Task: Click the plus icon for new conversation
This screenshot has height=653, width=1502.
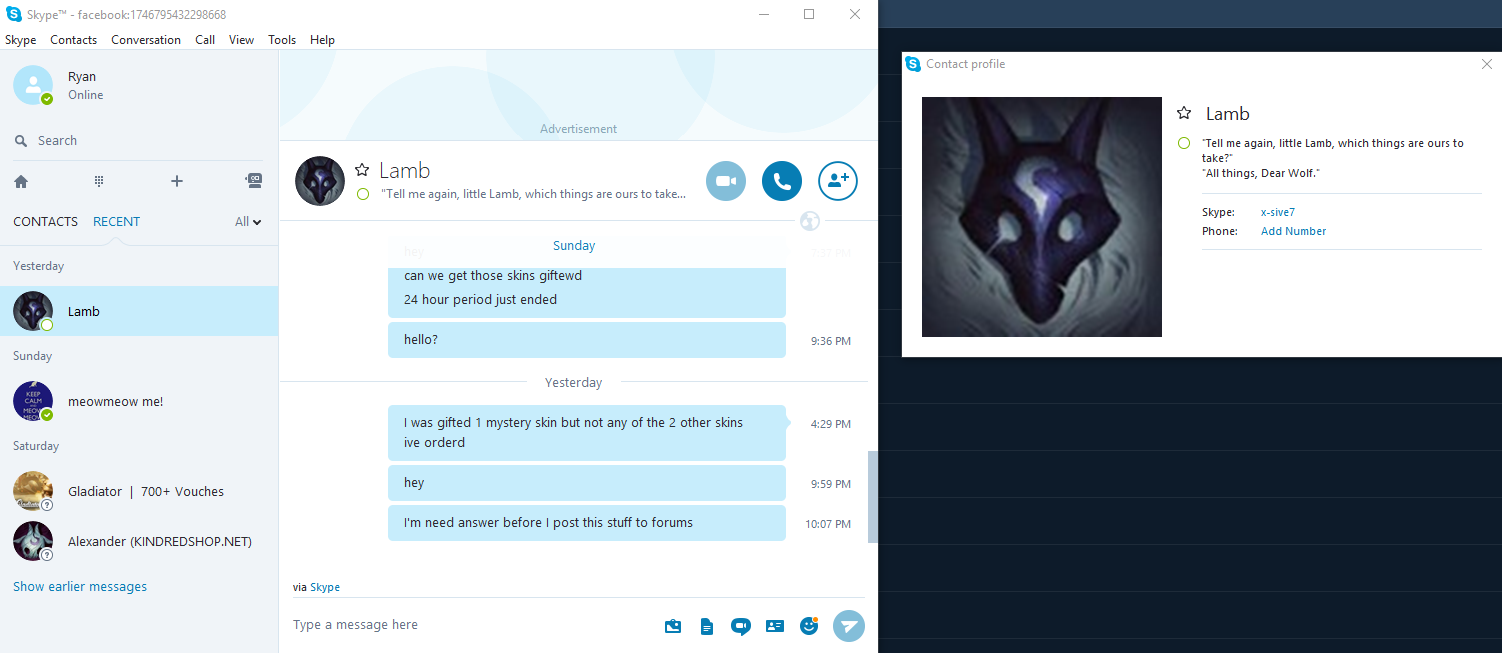Action: pyautogui.click(x=177, y=181)
